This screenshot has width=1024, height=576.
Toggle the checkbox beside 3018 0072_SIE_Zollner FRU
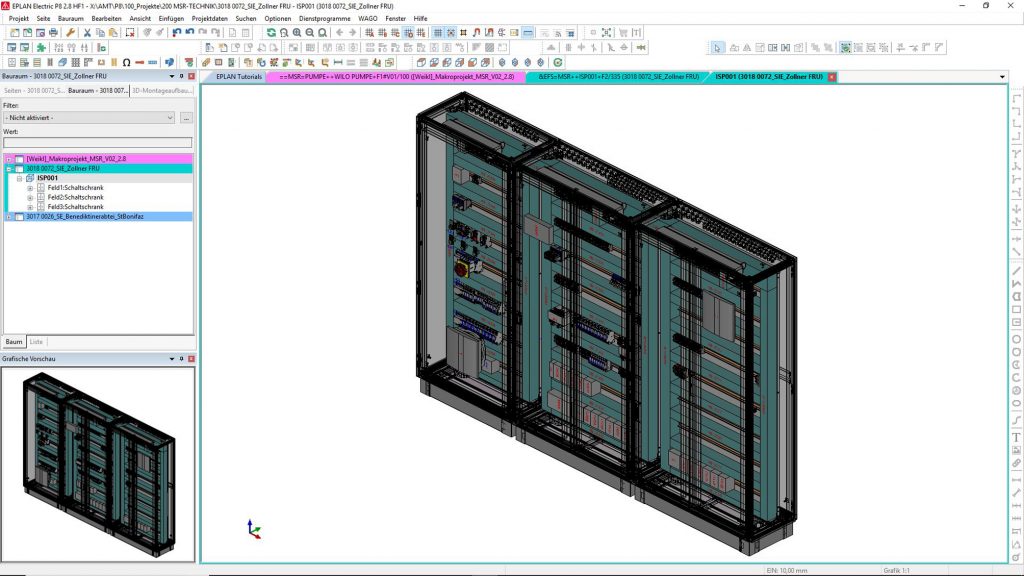pyautogui.click(x=20, y=168)
